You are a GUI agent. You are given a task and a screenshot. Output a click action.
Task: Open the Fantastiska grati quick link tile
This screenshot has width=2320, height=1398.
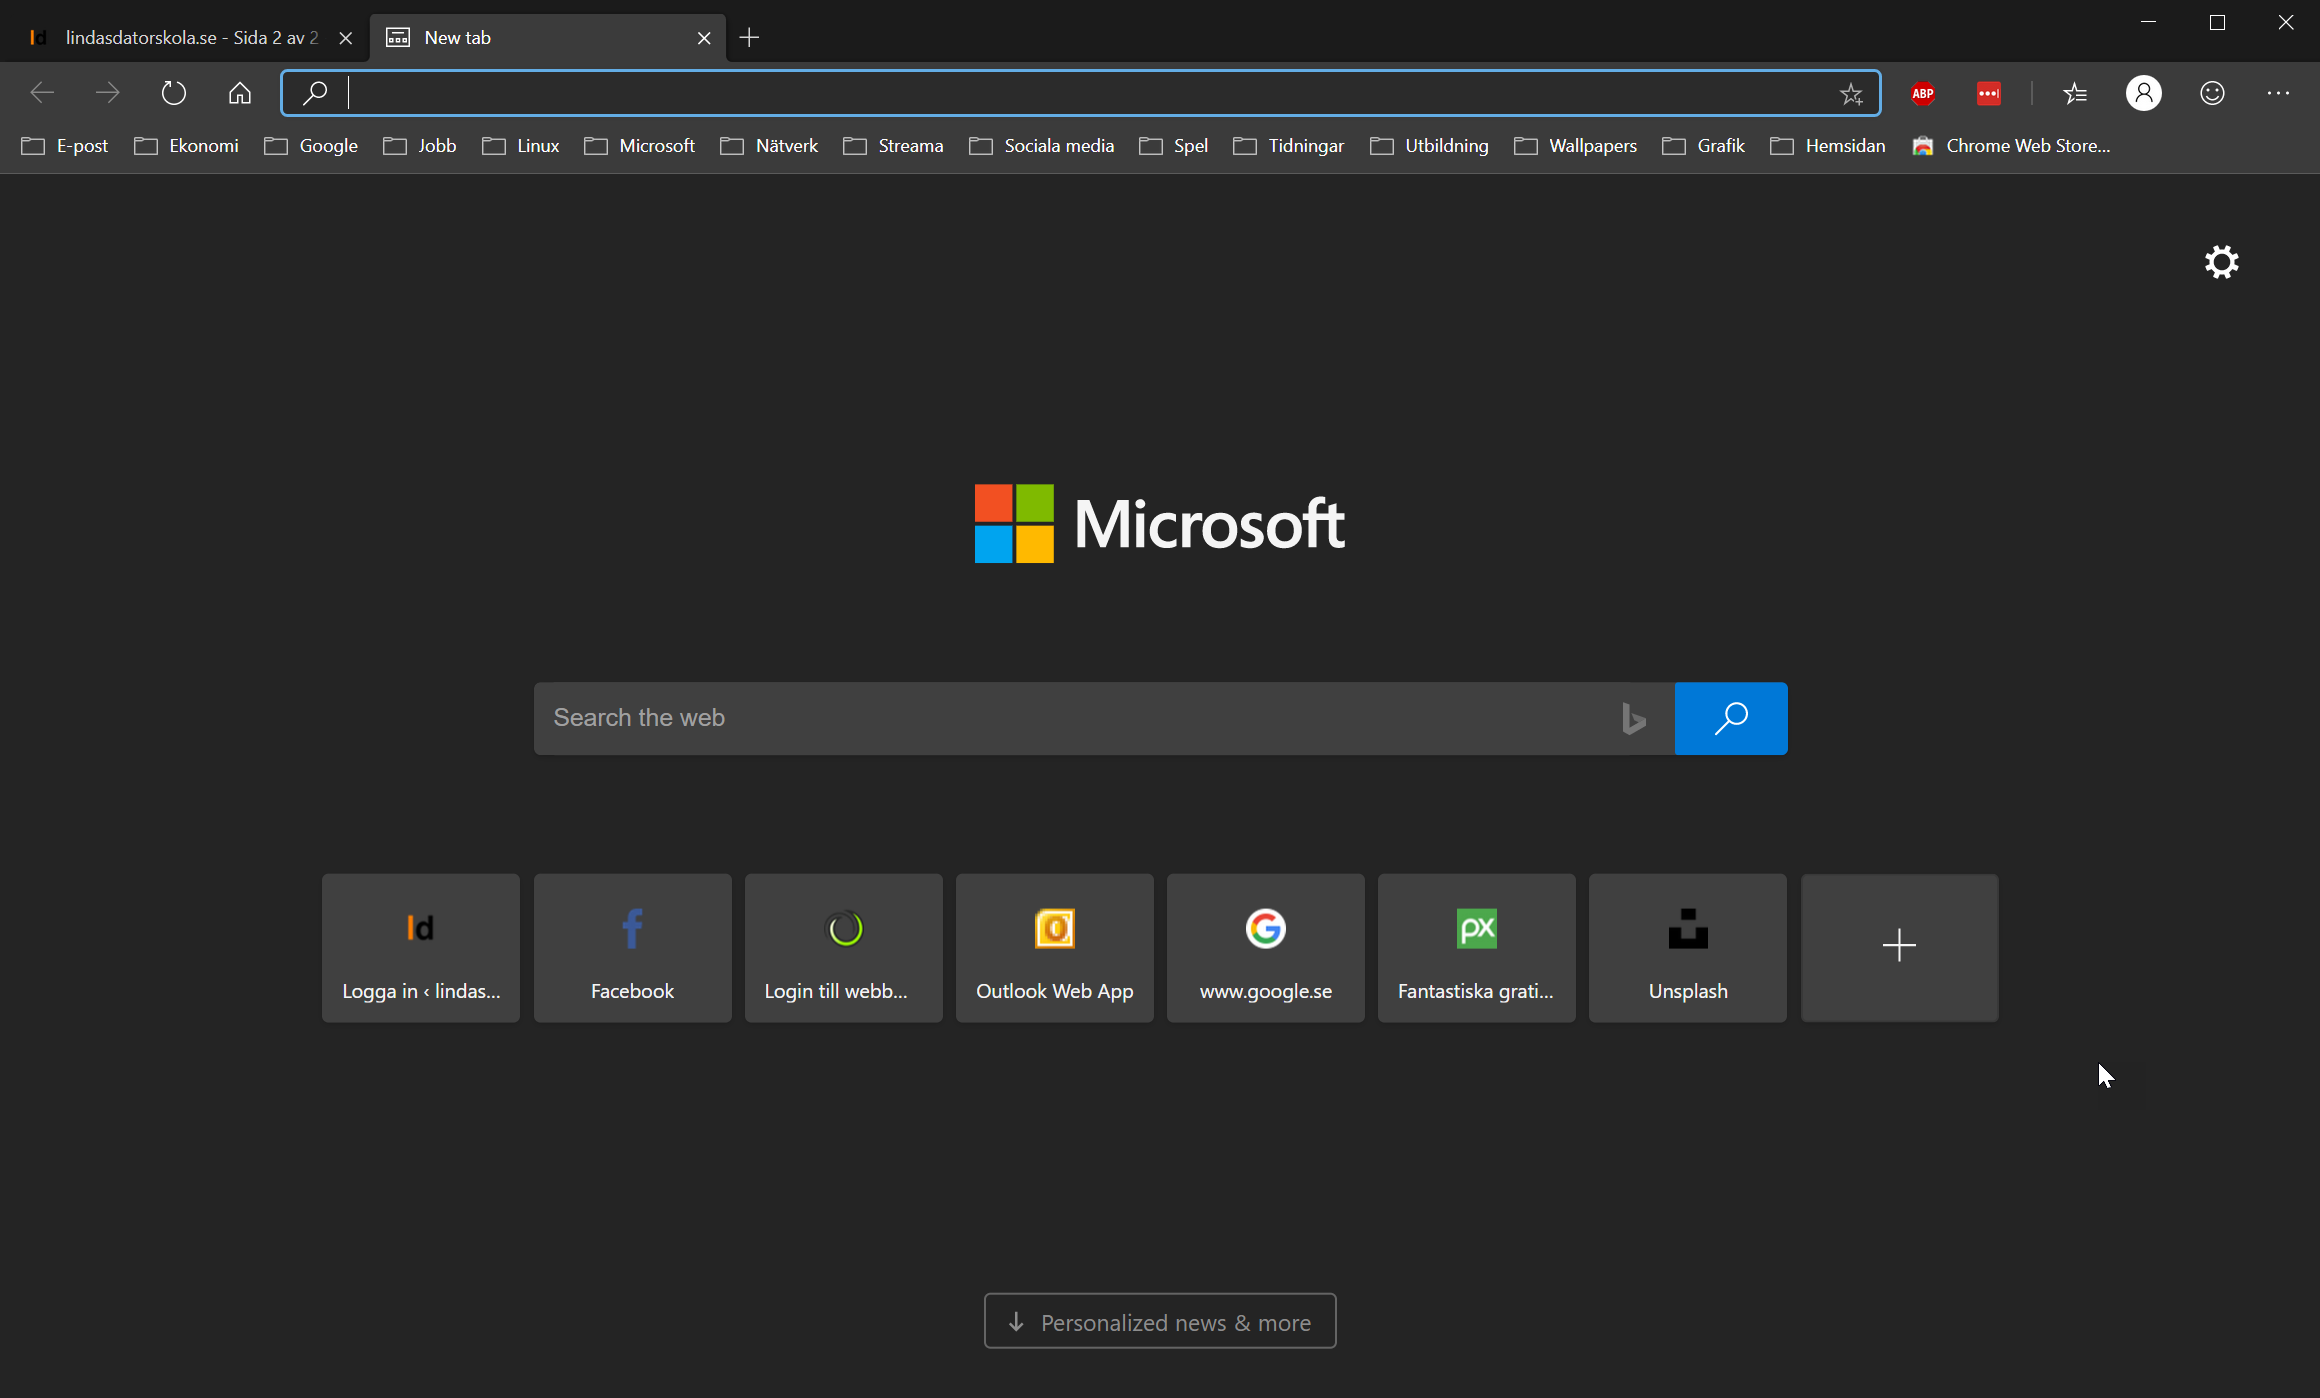click(x=1476, y=948)
